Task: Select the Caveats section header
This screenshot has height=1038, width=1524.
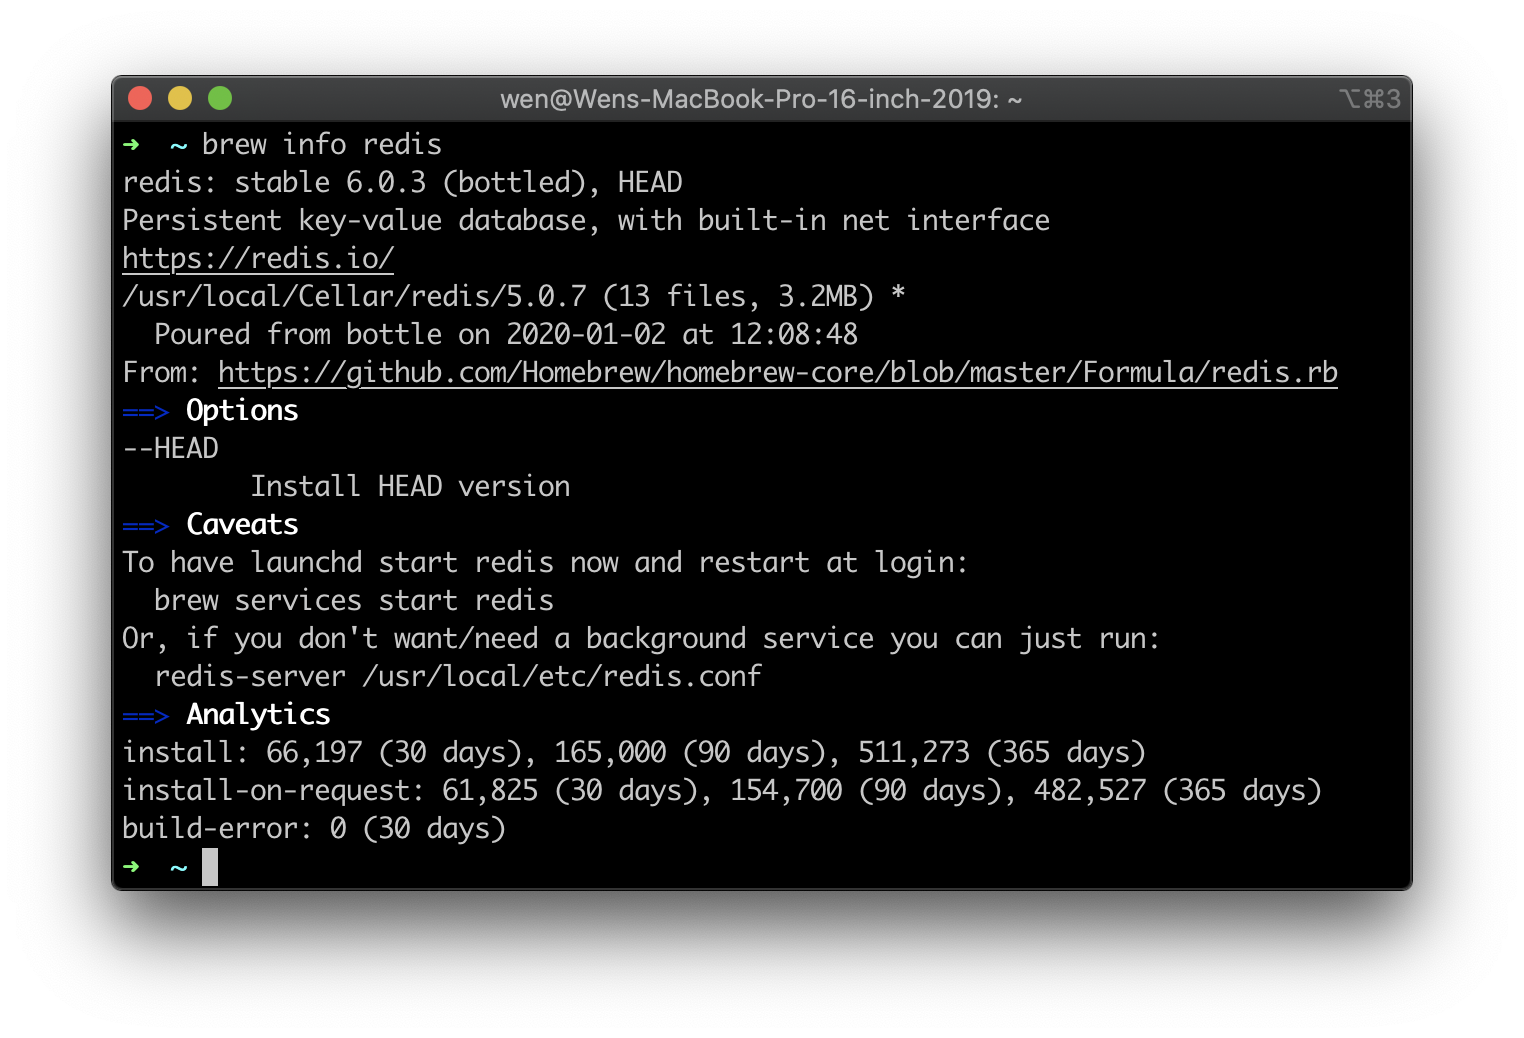Action: tap(242, 524)
